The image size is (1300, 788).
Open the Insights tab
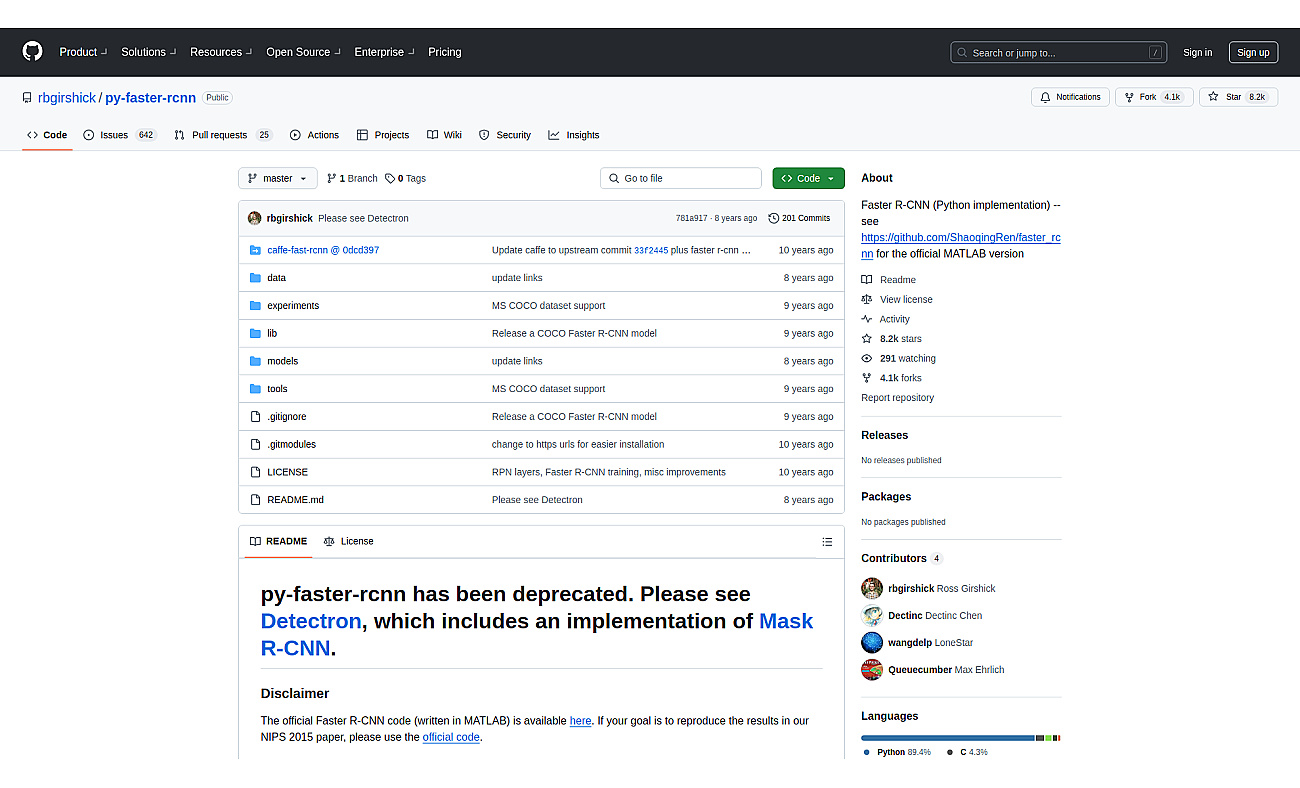pyautogui.click(x=574, y=135)
